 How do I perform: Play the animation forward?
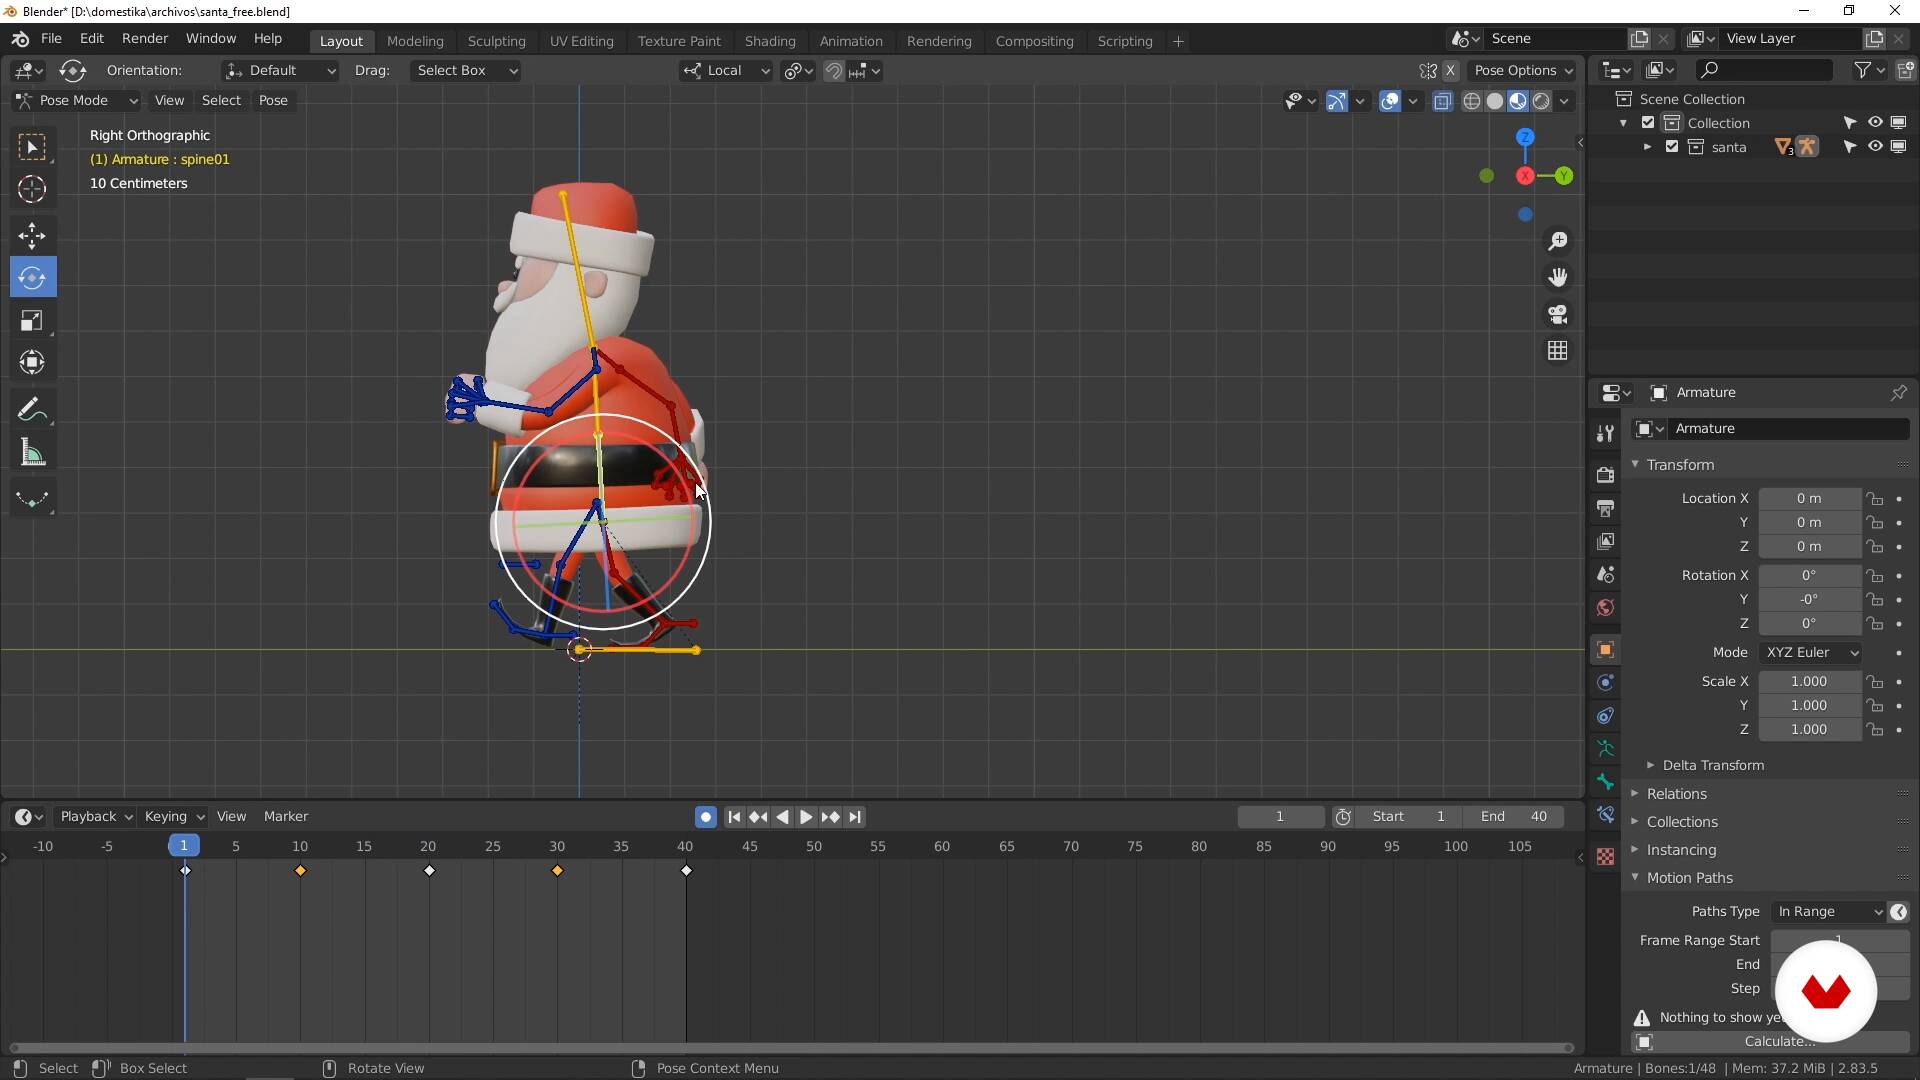[806, 817]
